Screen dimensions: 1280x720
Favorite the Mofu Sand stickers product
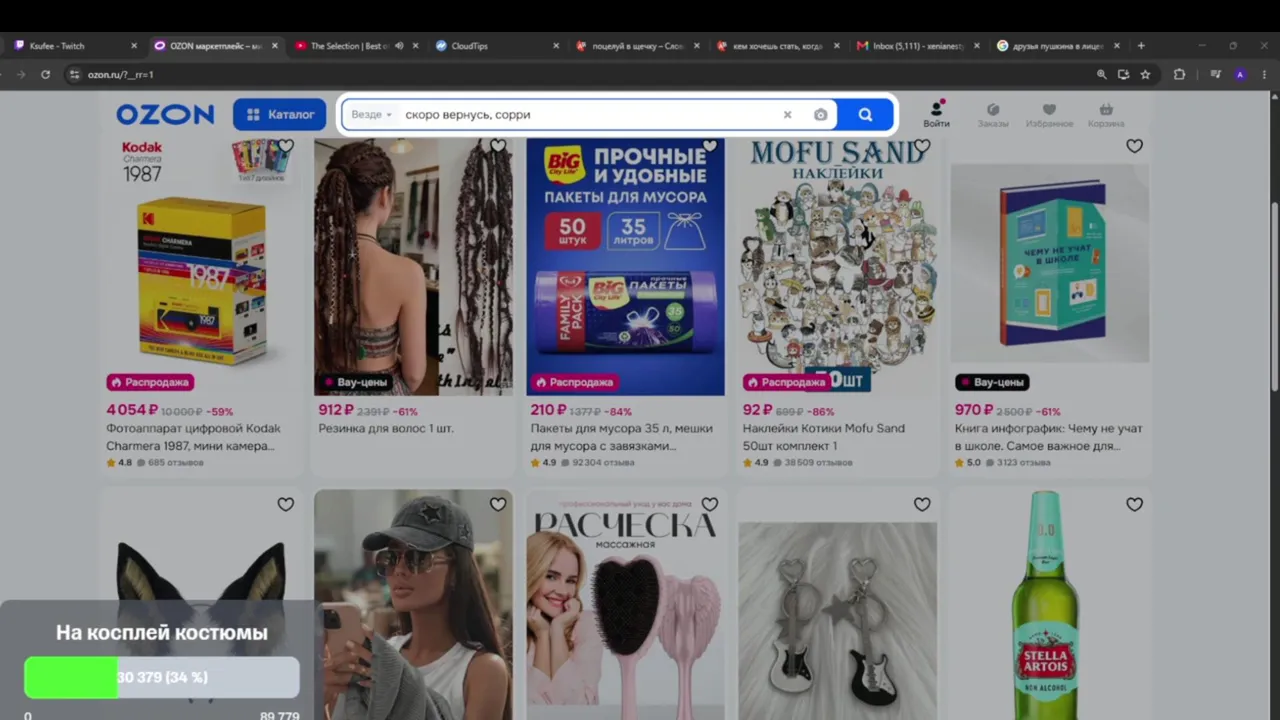click(922, 146)
